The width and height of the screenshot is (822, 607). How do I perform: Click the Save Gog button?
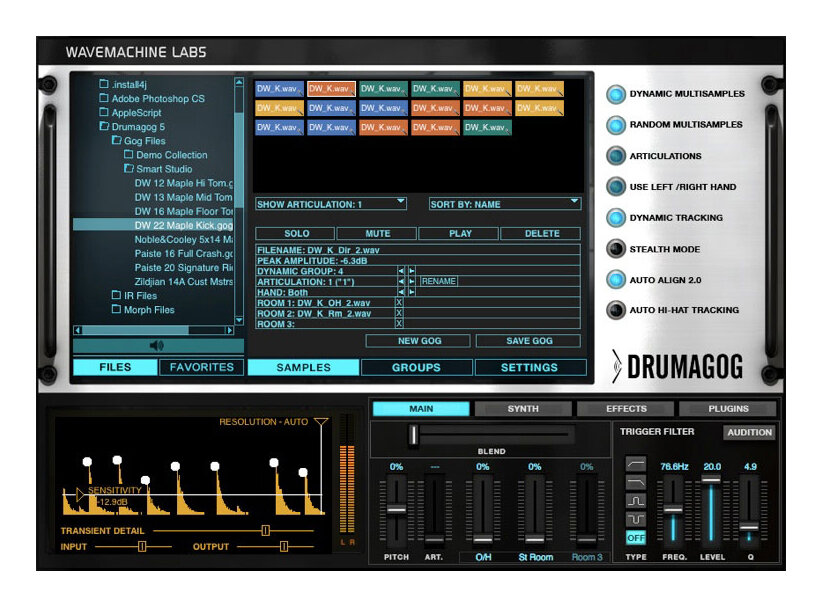click(528, 341)
